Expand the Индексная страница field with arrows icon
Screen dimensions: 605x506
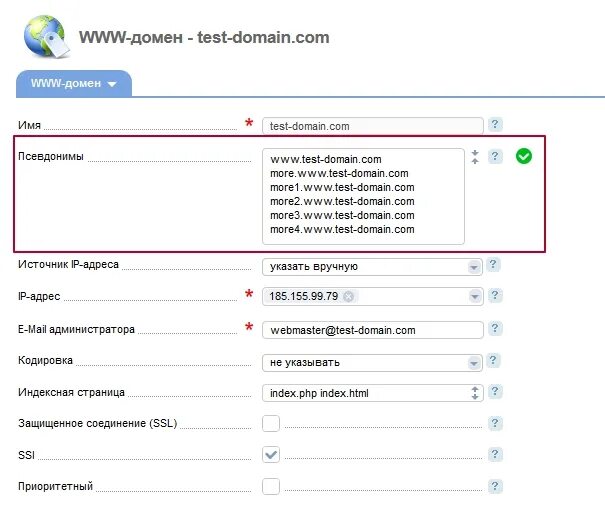[x=475, y=393]
